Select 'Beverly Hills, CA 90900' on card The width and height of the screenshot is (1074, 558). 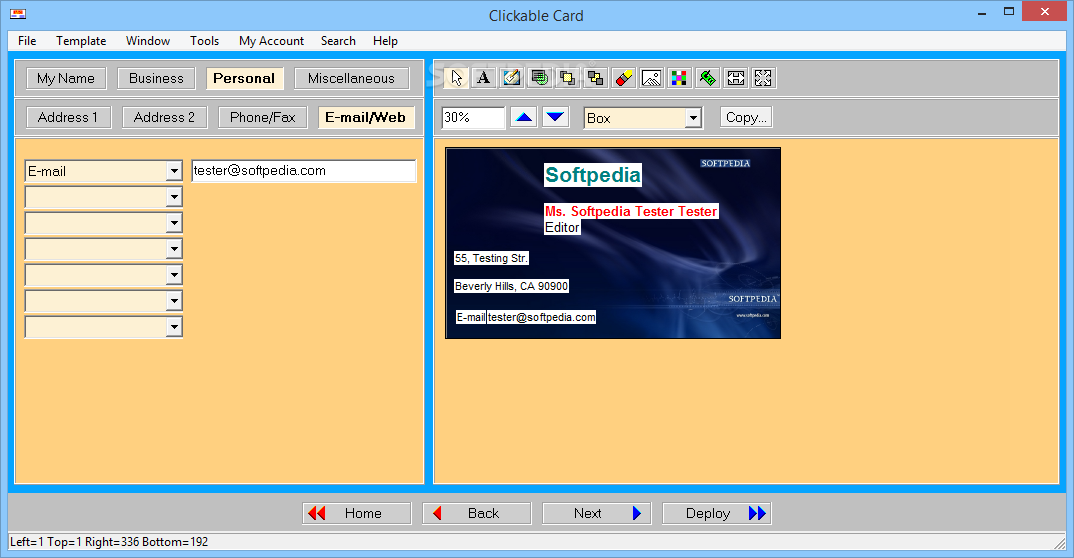point(511,286)
